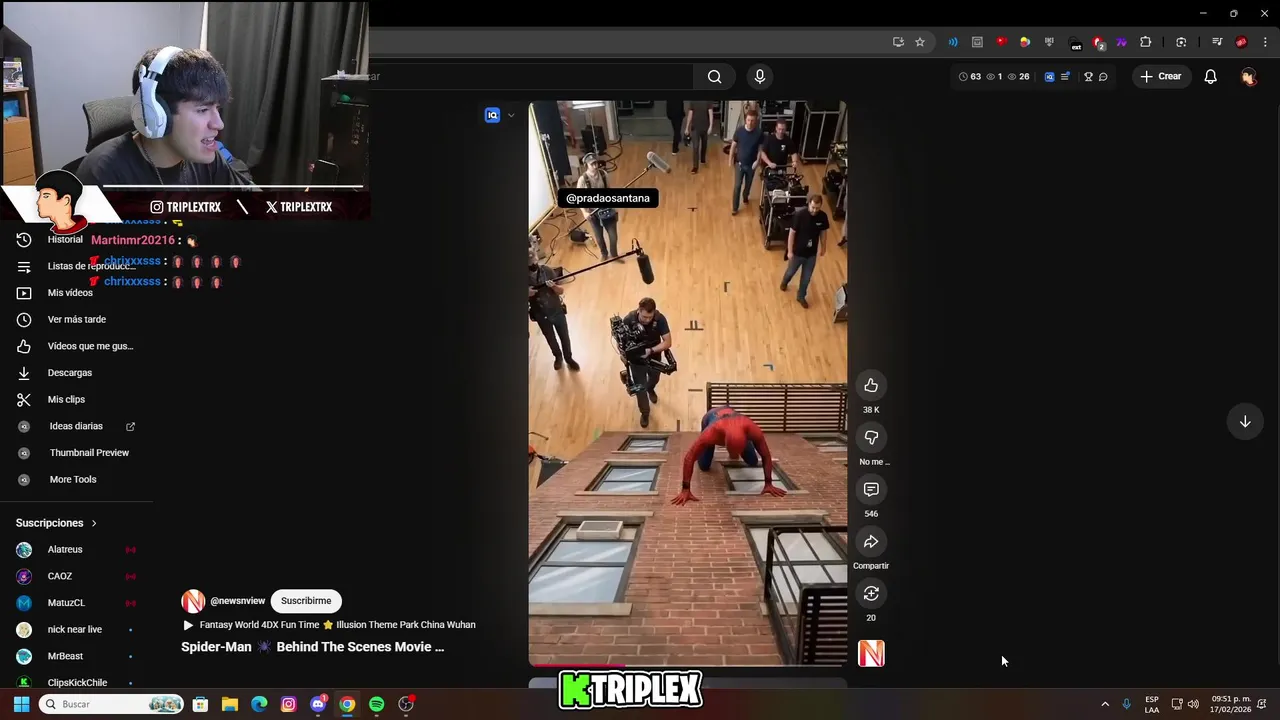Click the red extension icon with badge 2
Screen dimensions: 1280x720
pyautogui.click(x=1098, y=42)
